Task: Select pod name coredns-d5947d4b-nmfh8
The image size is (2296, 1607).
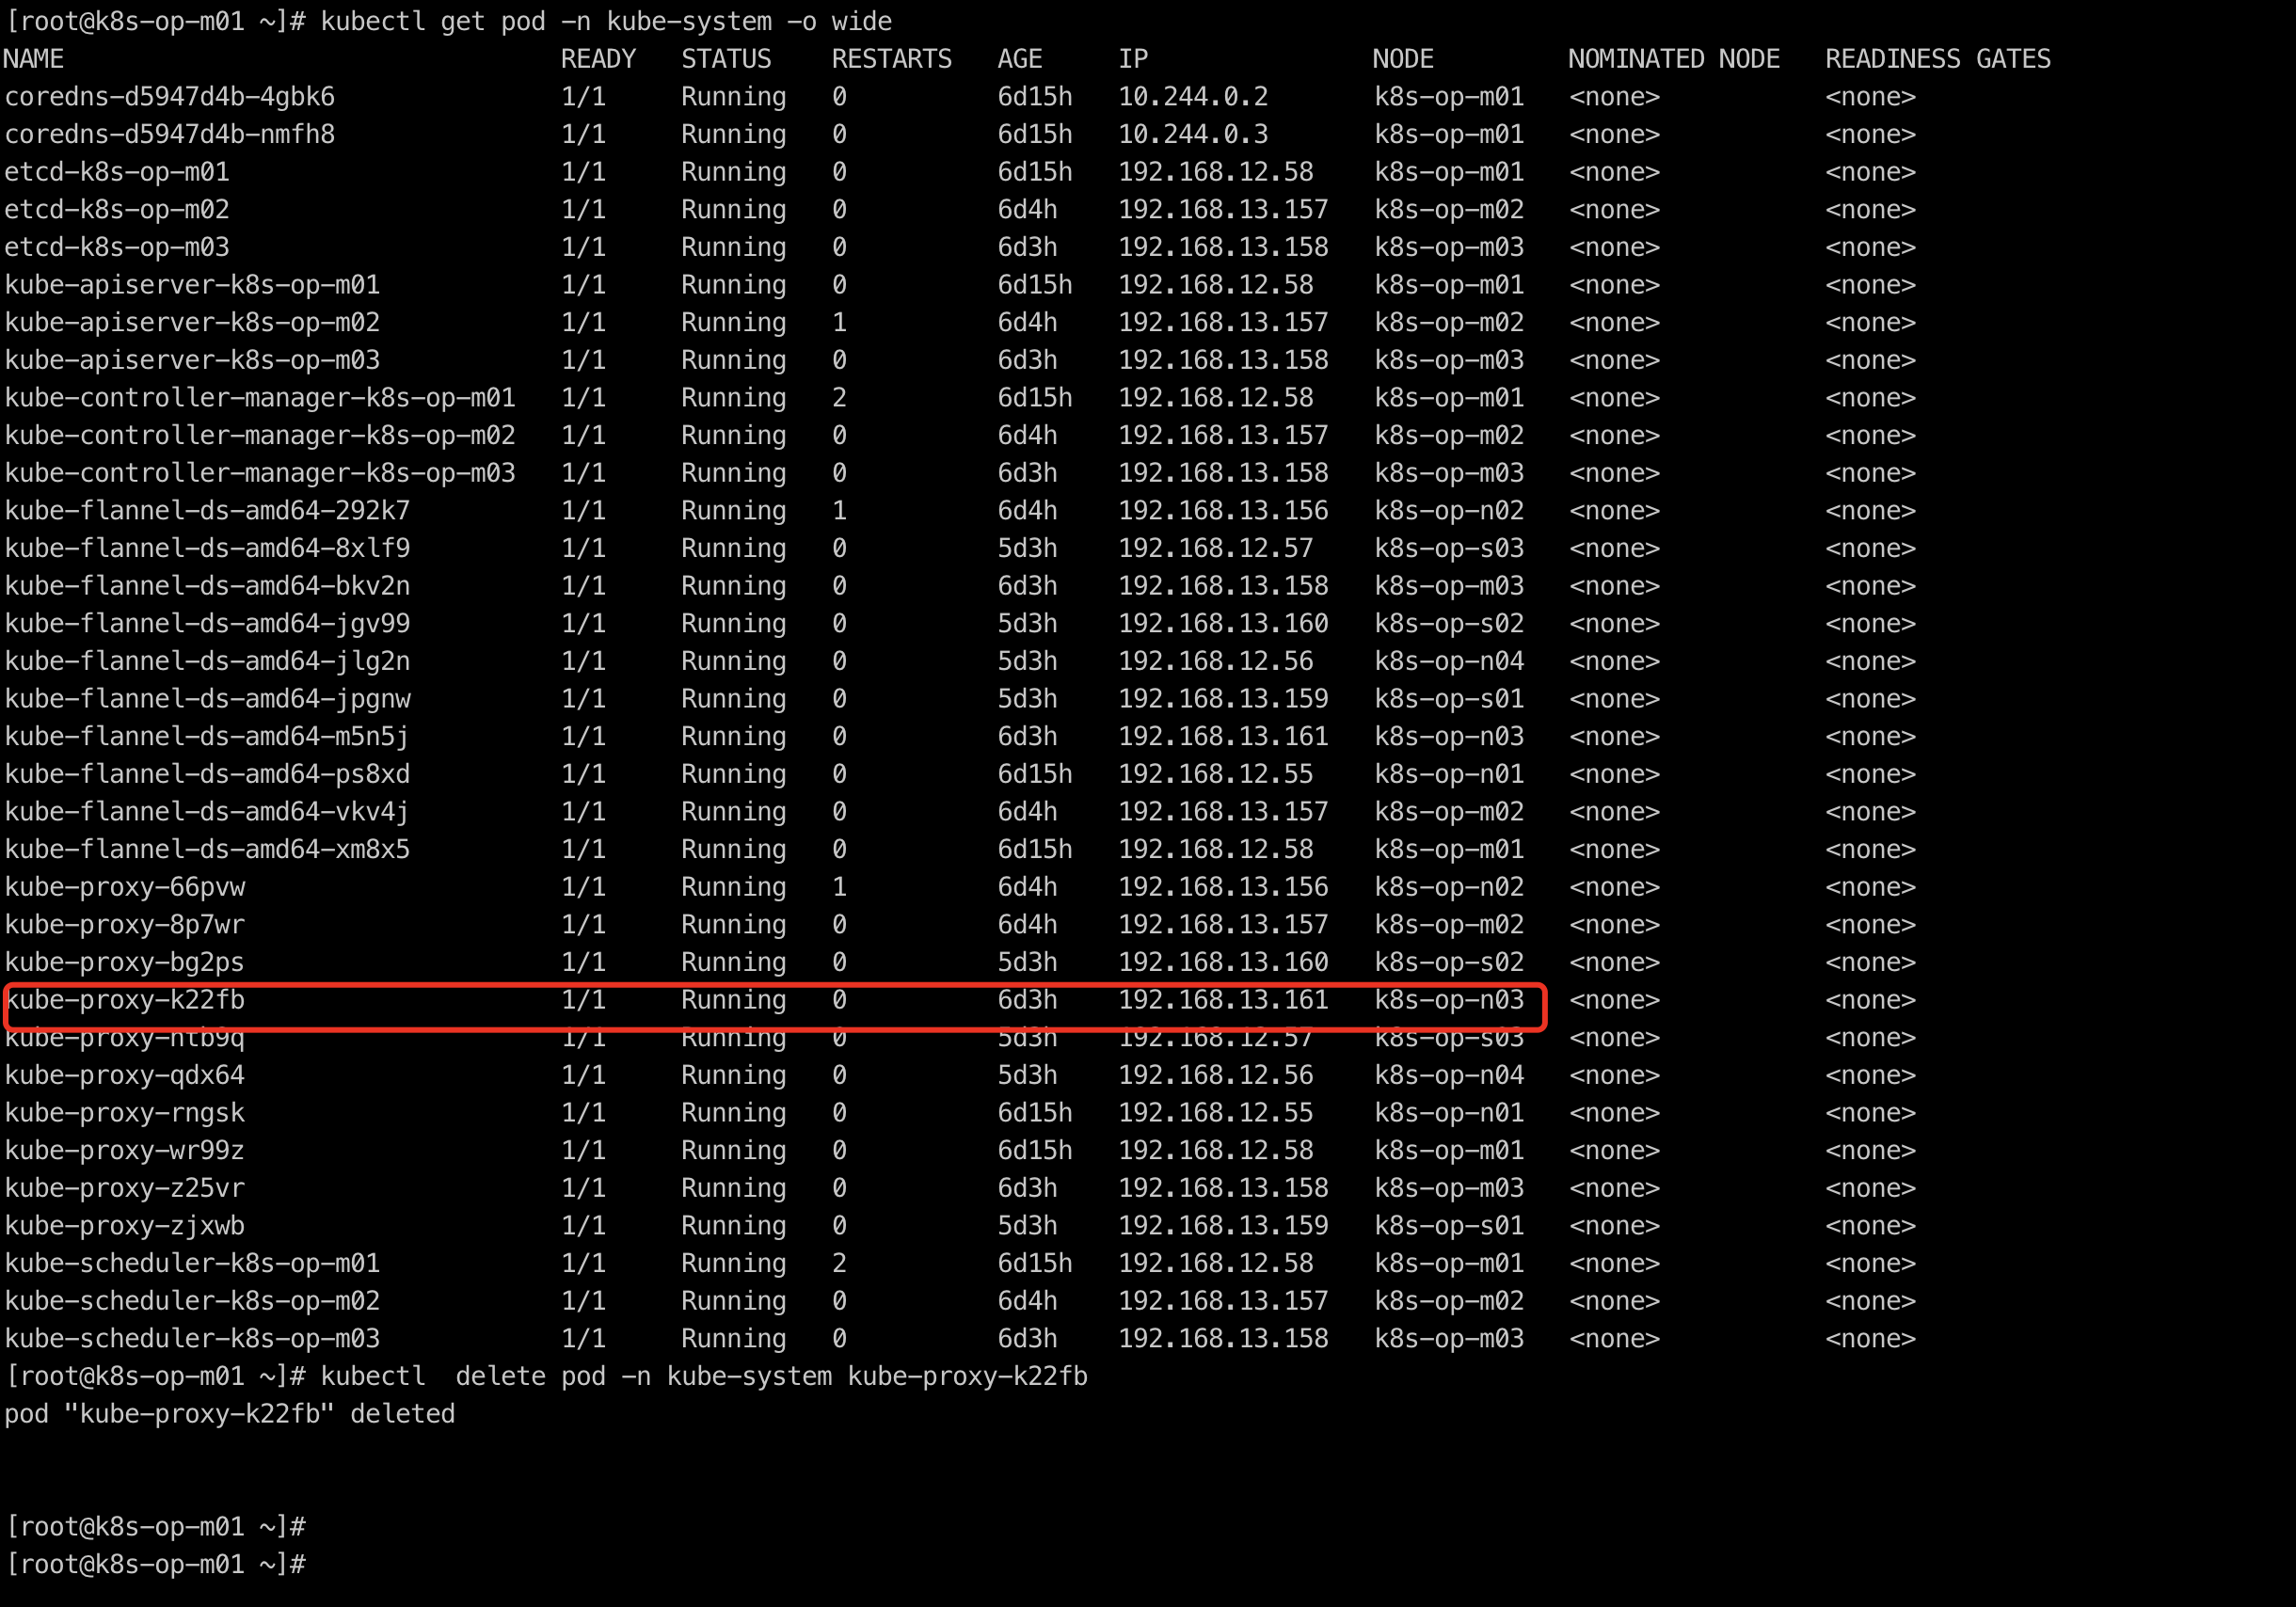Action: tap(169, 134)
